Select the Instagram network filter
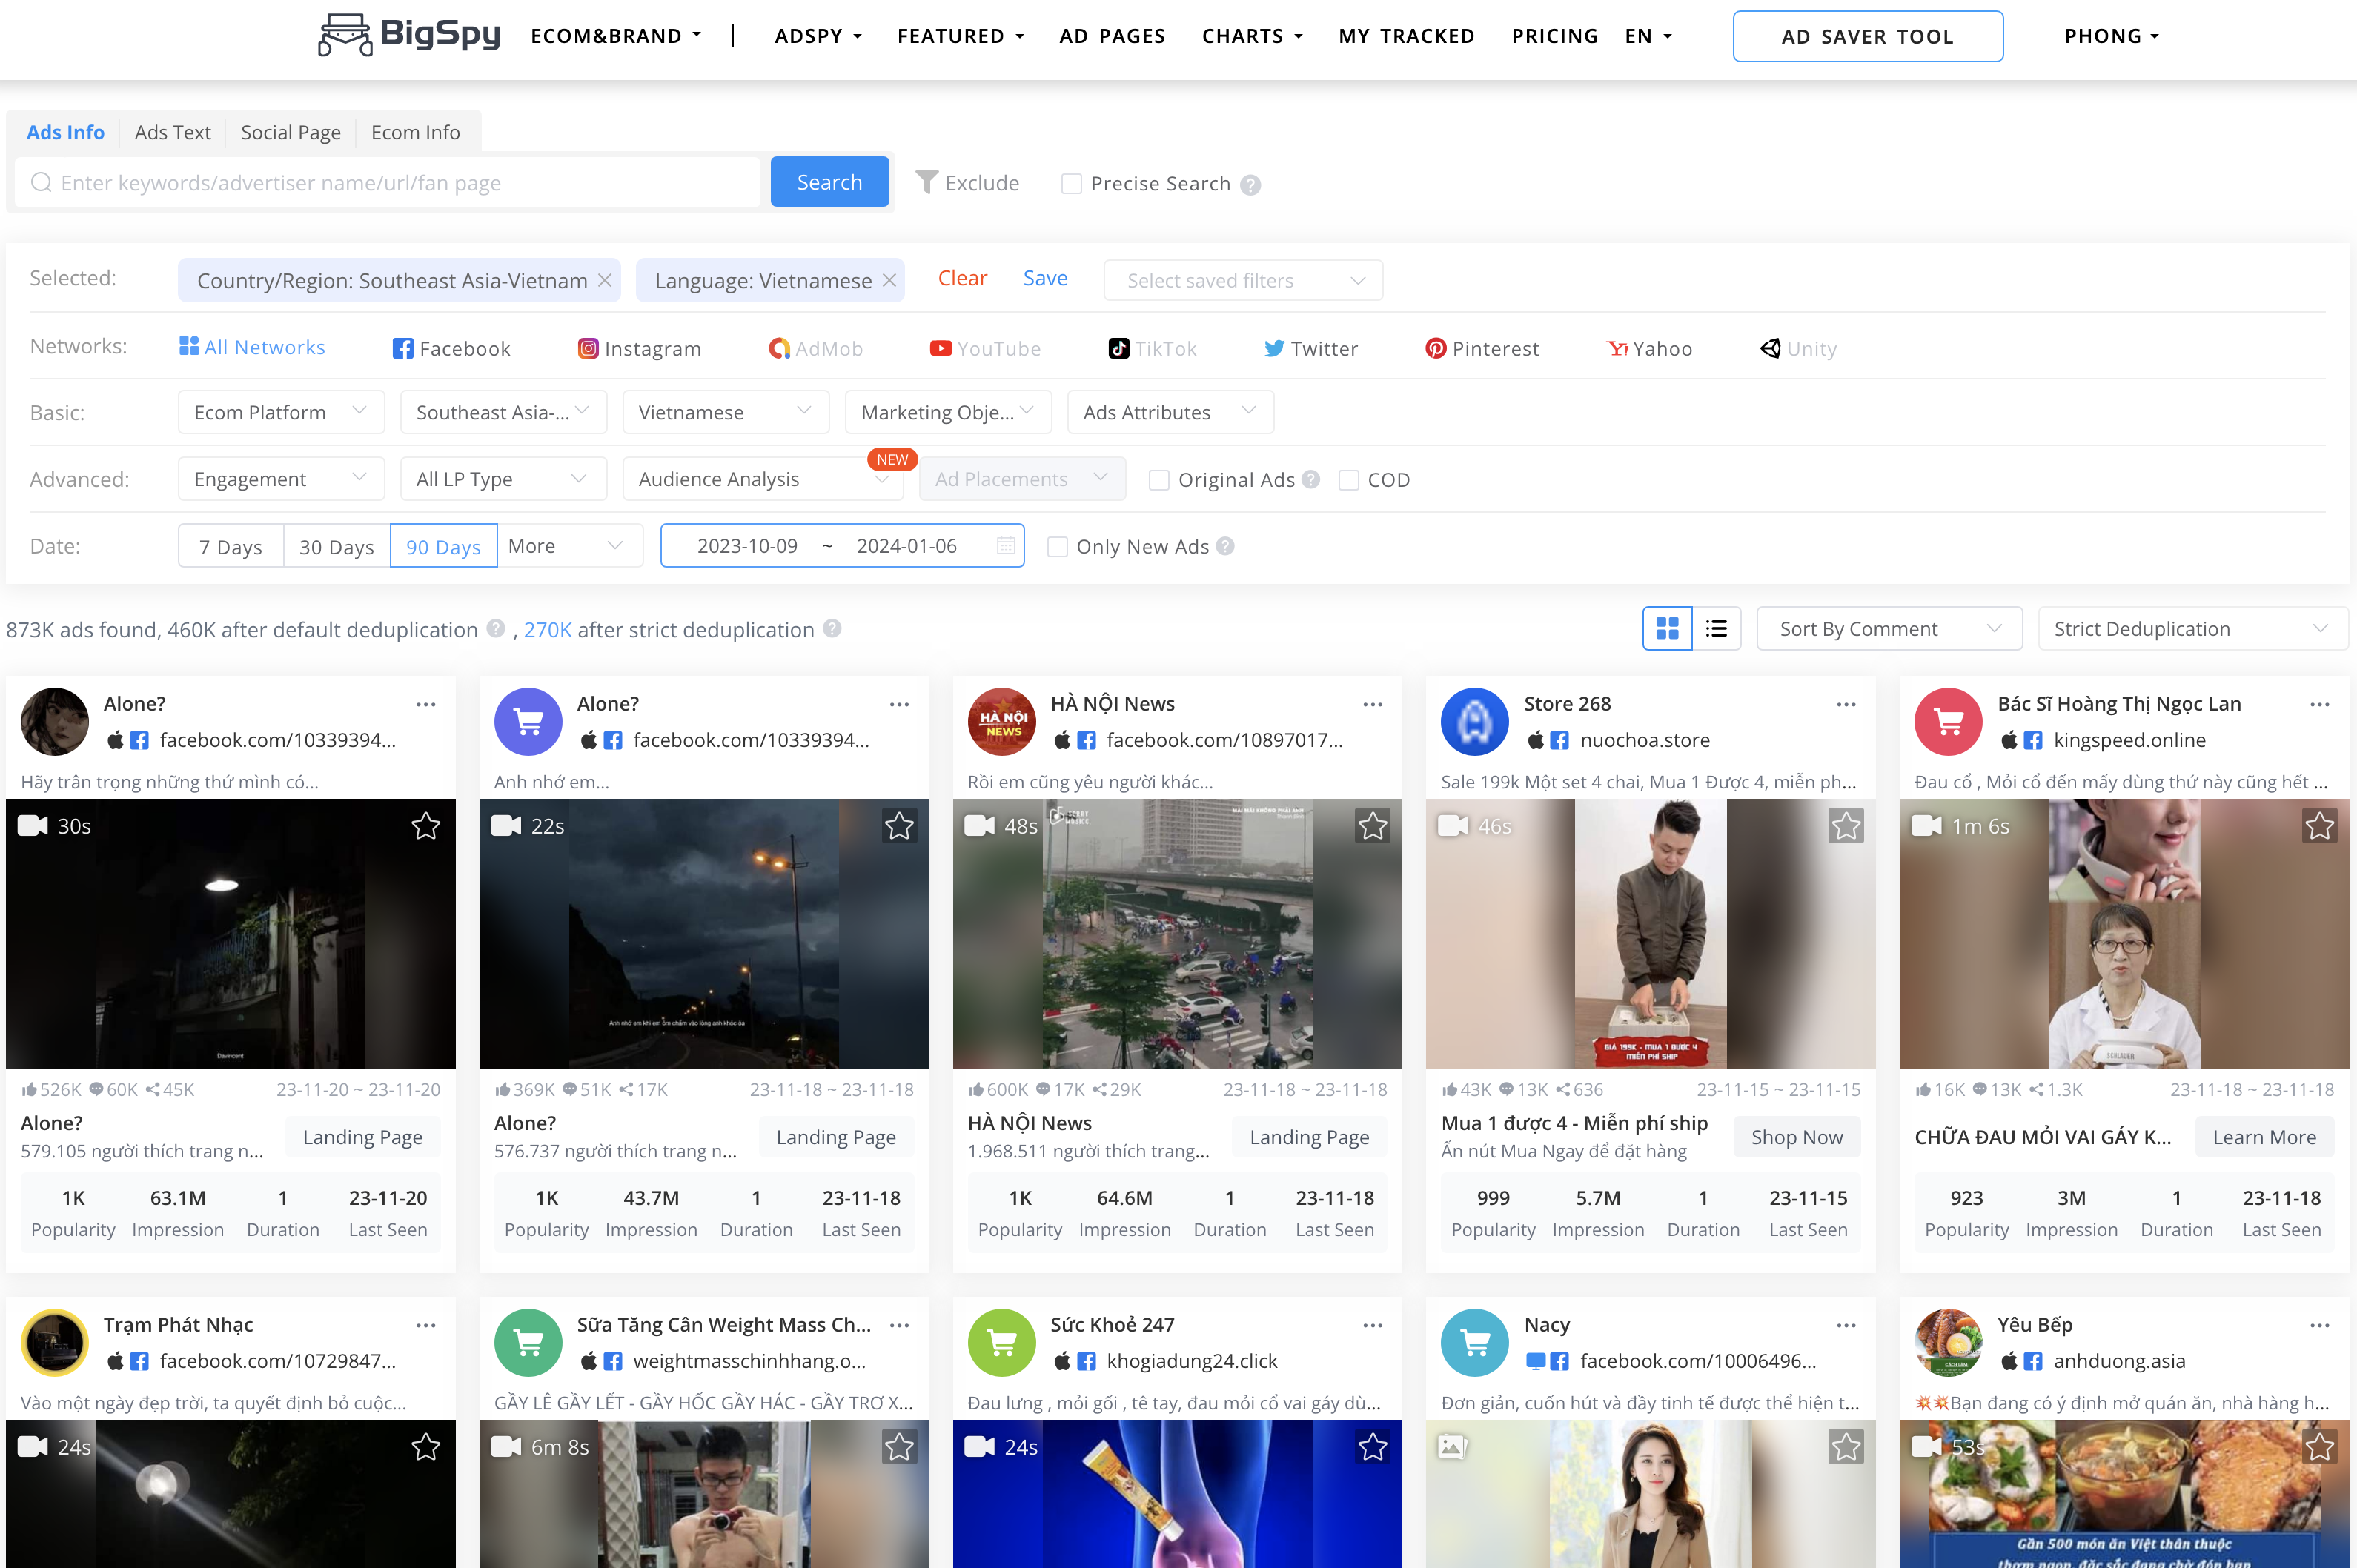Image resolution: width=2357 pixels, height=1568 pixels. pos(640,348)
